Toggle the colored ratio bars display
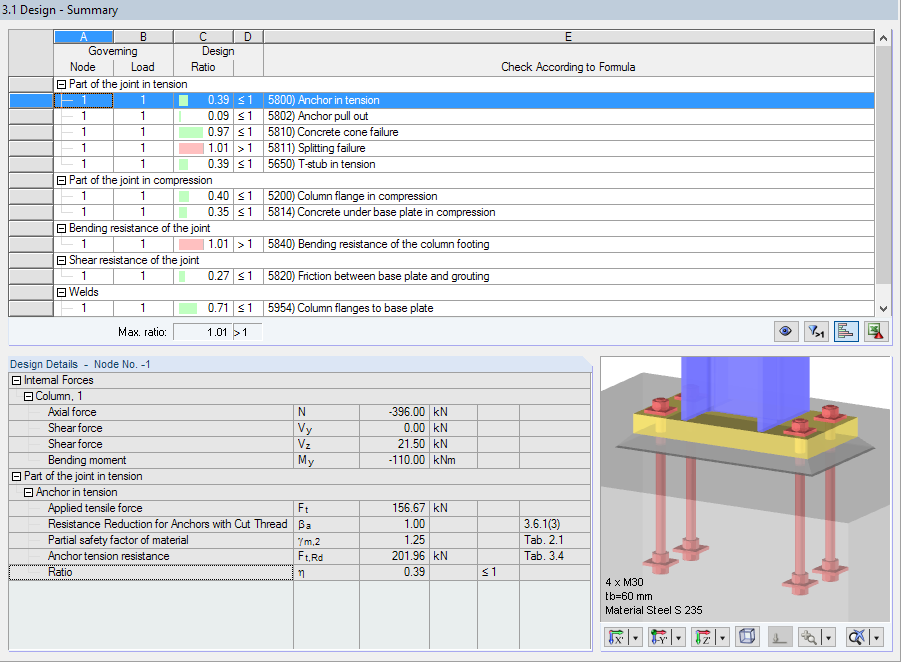 coord(845,331)
